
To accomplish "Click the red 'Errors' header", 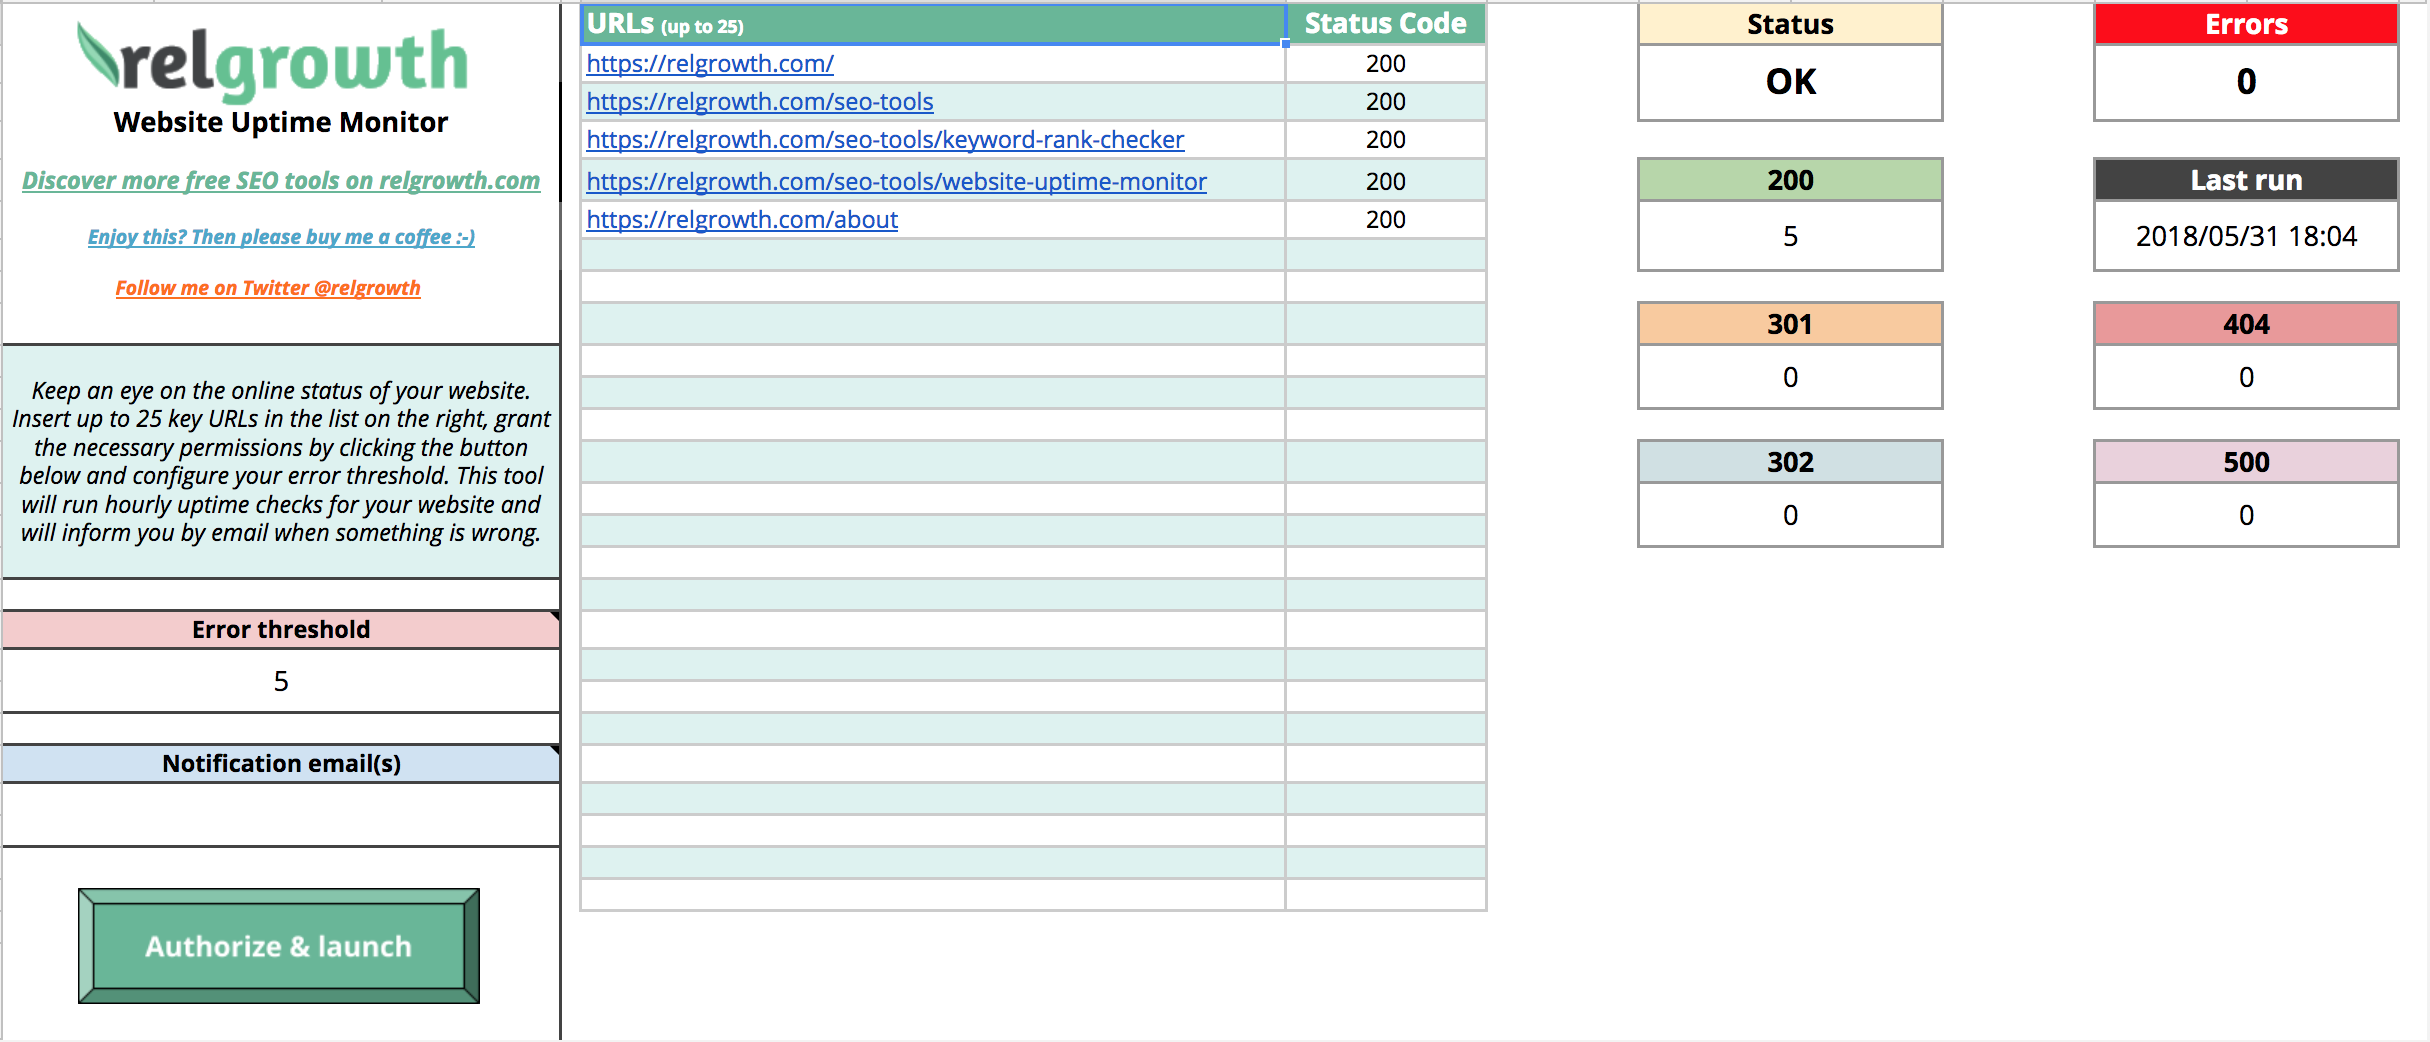I will (x=2246, y=24).
